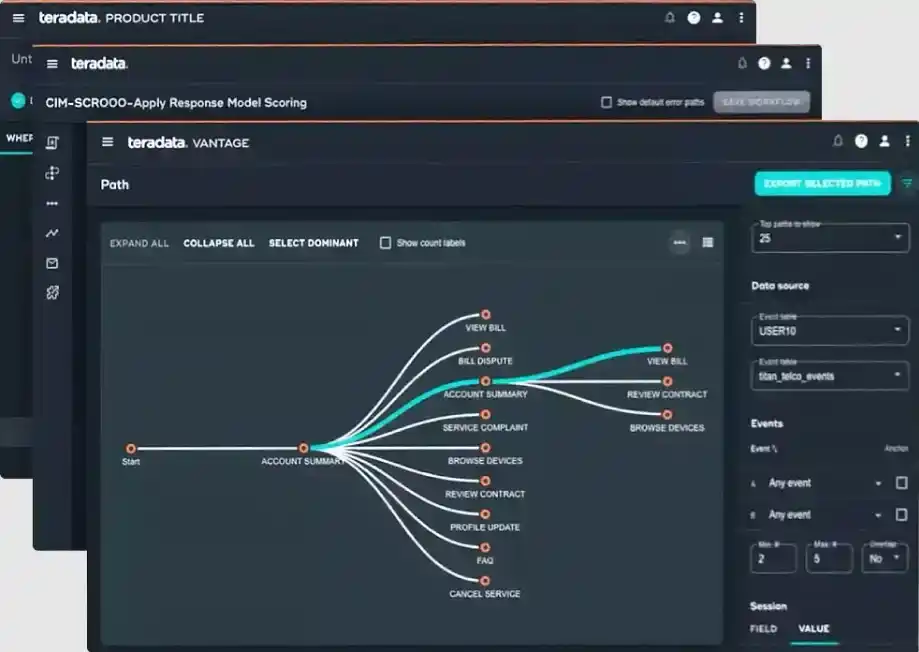Select the line chart icon in the sidebar
Viewport: 919px width, 652px height.
[x=52, y=233]
